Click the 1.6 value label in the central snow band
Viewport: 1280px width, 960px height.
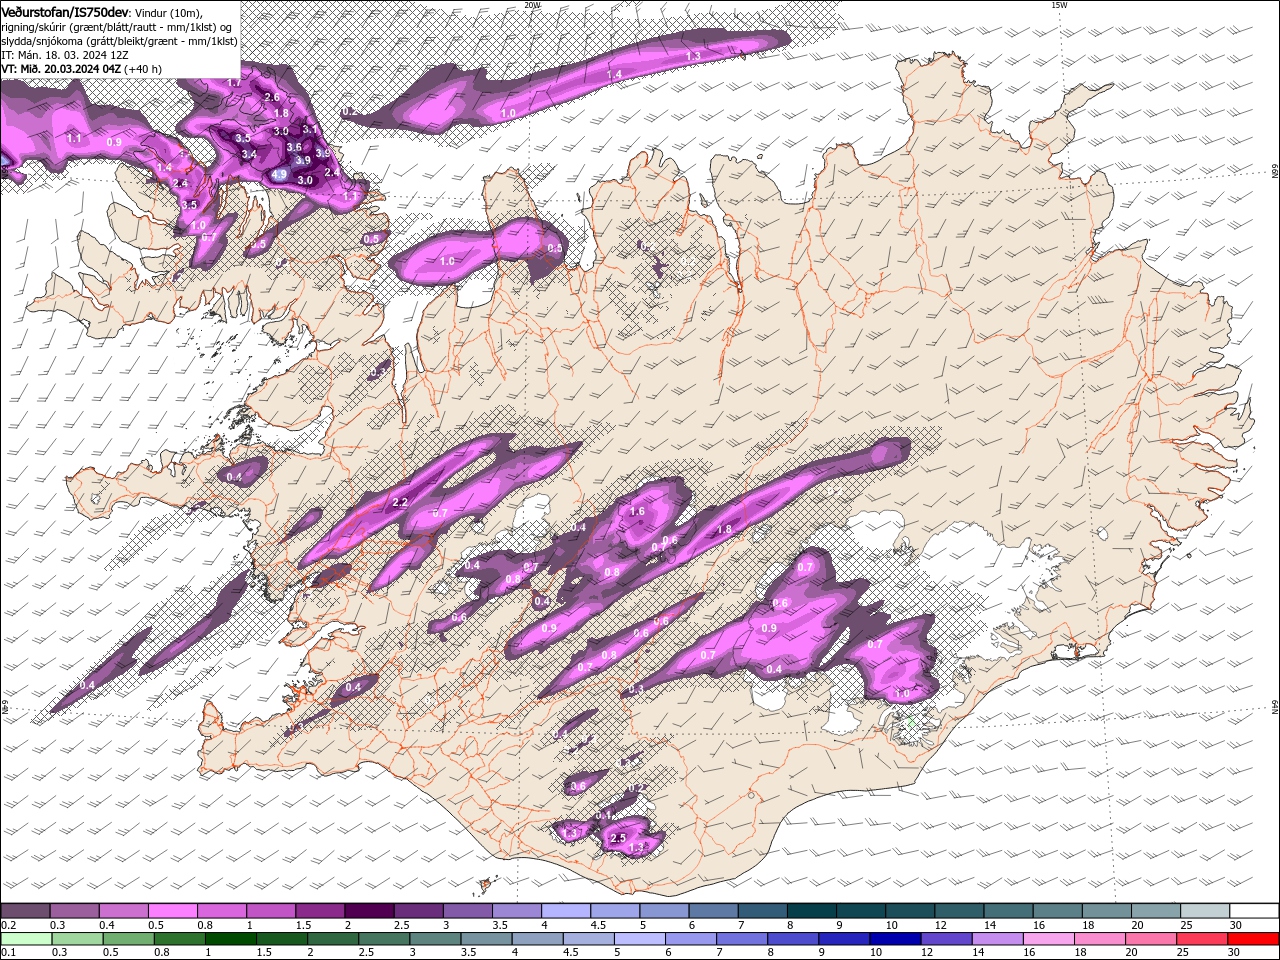[638, 511]
